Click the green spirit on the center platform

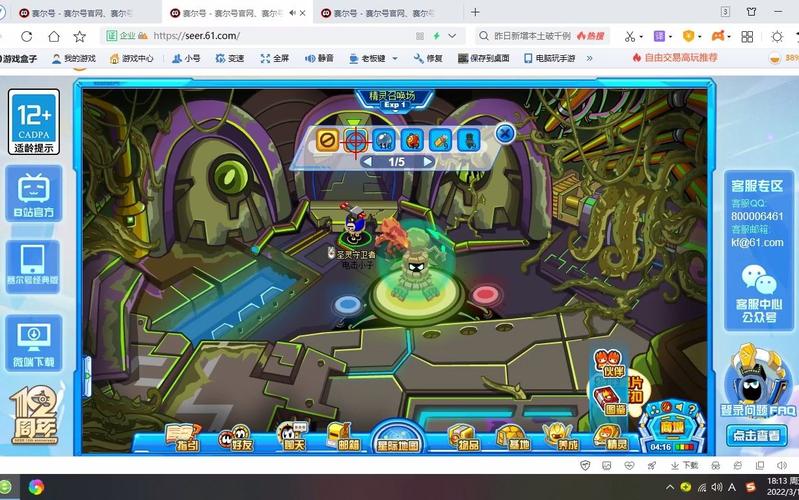(x=417, y=267)
